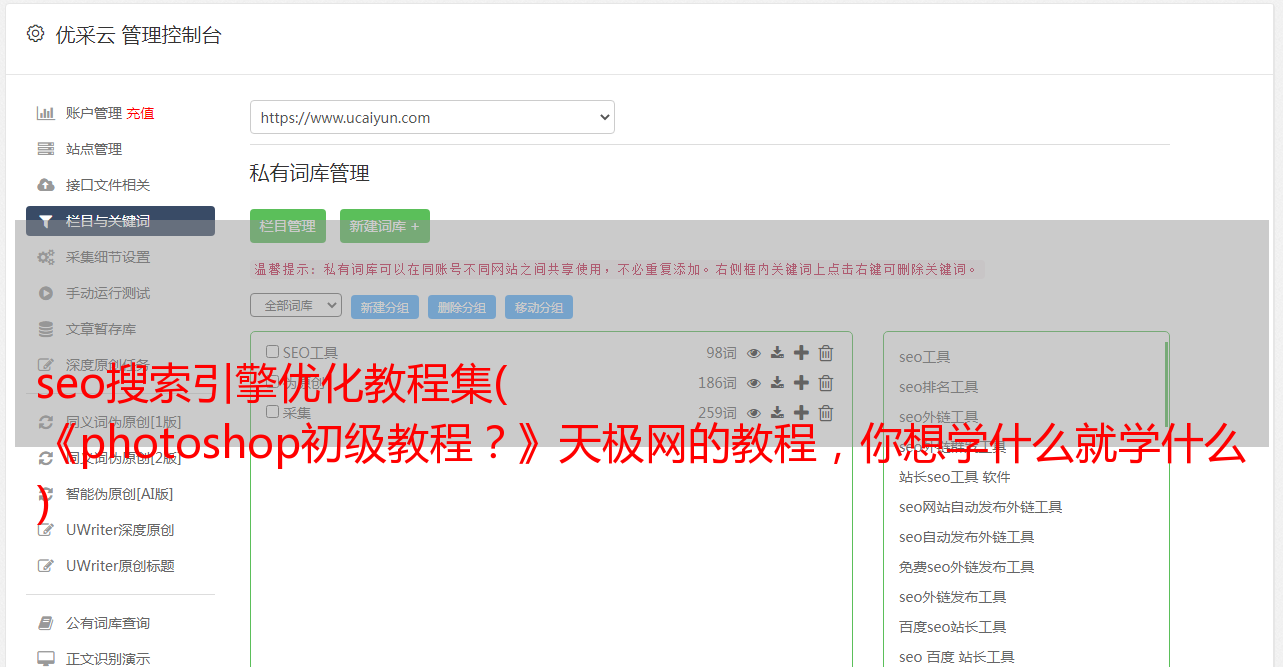
Task: Click the eye icon in the 259词 row
Action: [754, 412]
